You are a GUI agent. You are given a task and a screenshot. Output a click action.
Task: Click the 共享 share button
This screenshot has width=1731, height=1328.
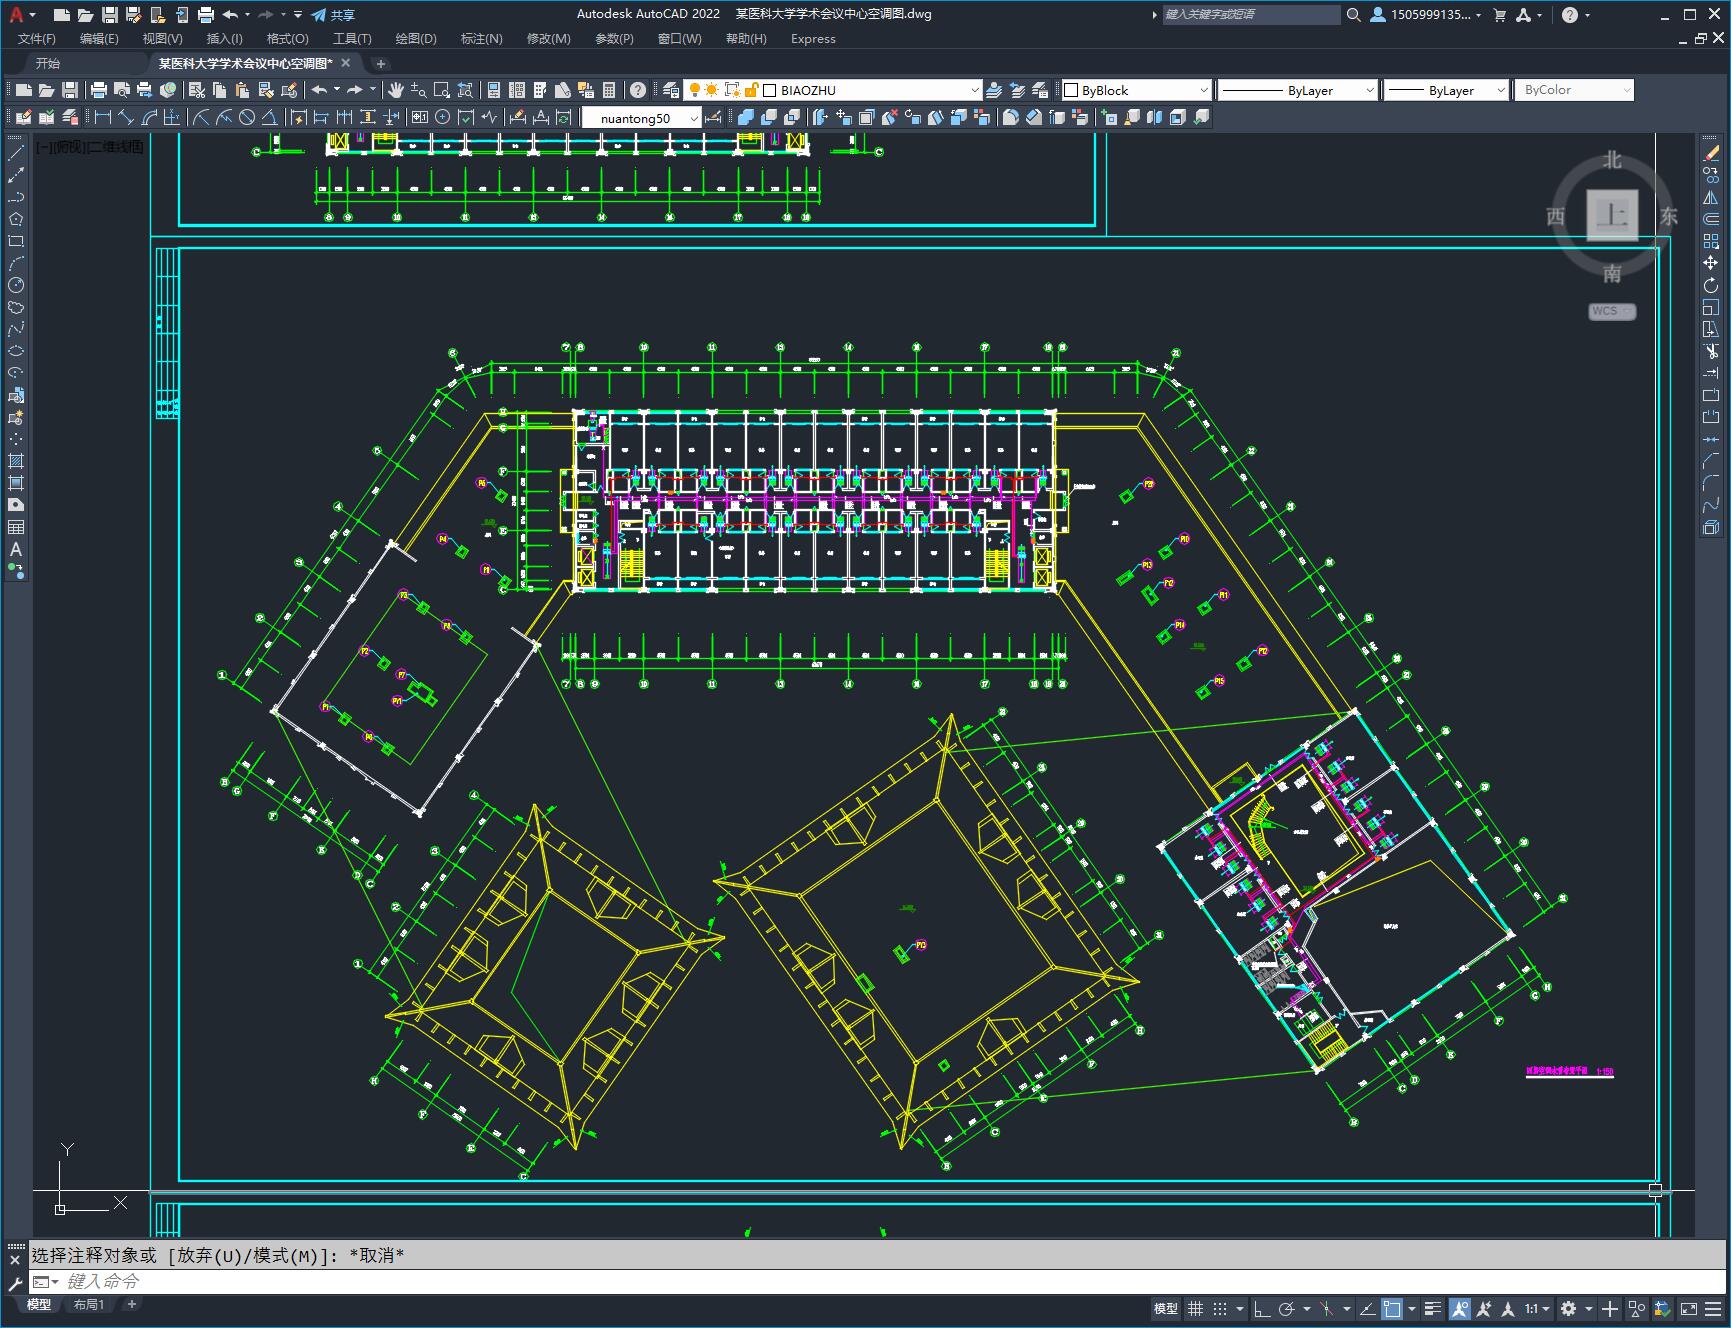click(333, 15)
